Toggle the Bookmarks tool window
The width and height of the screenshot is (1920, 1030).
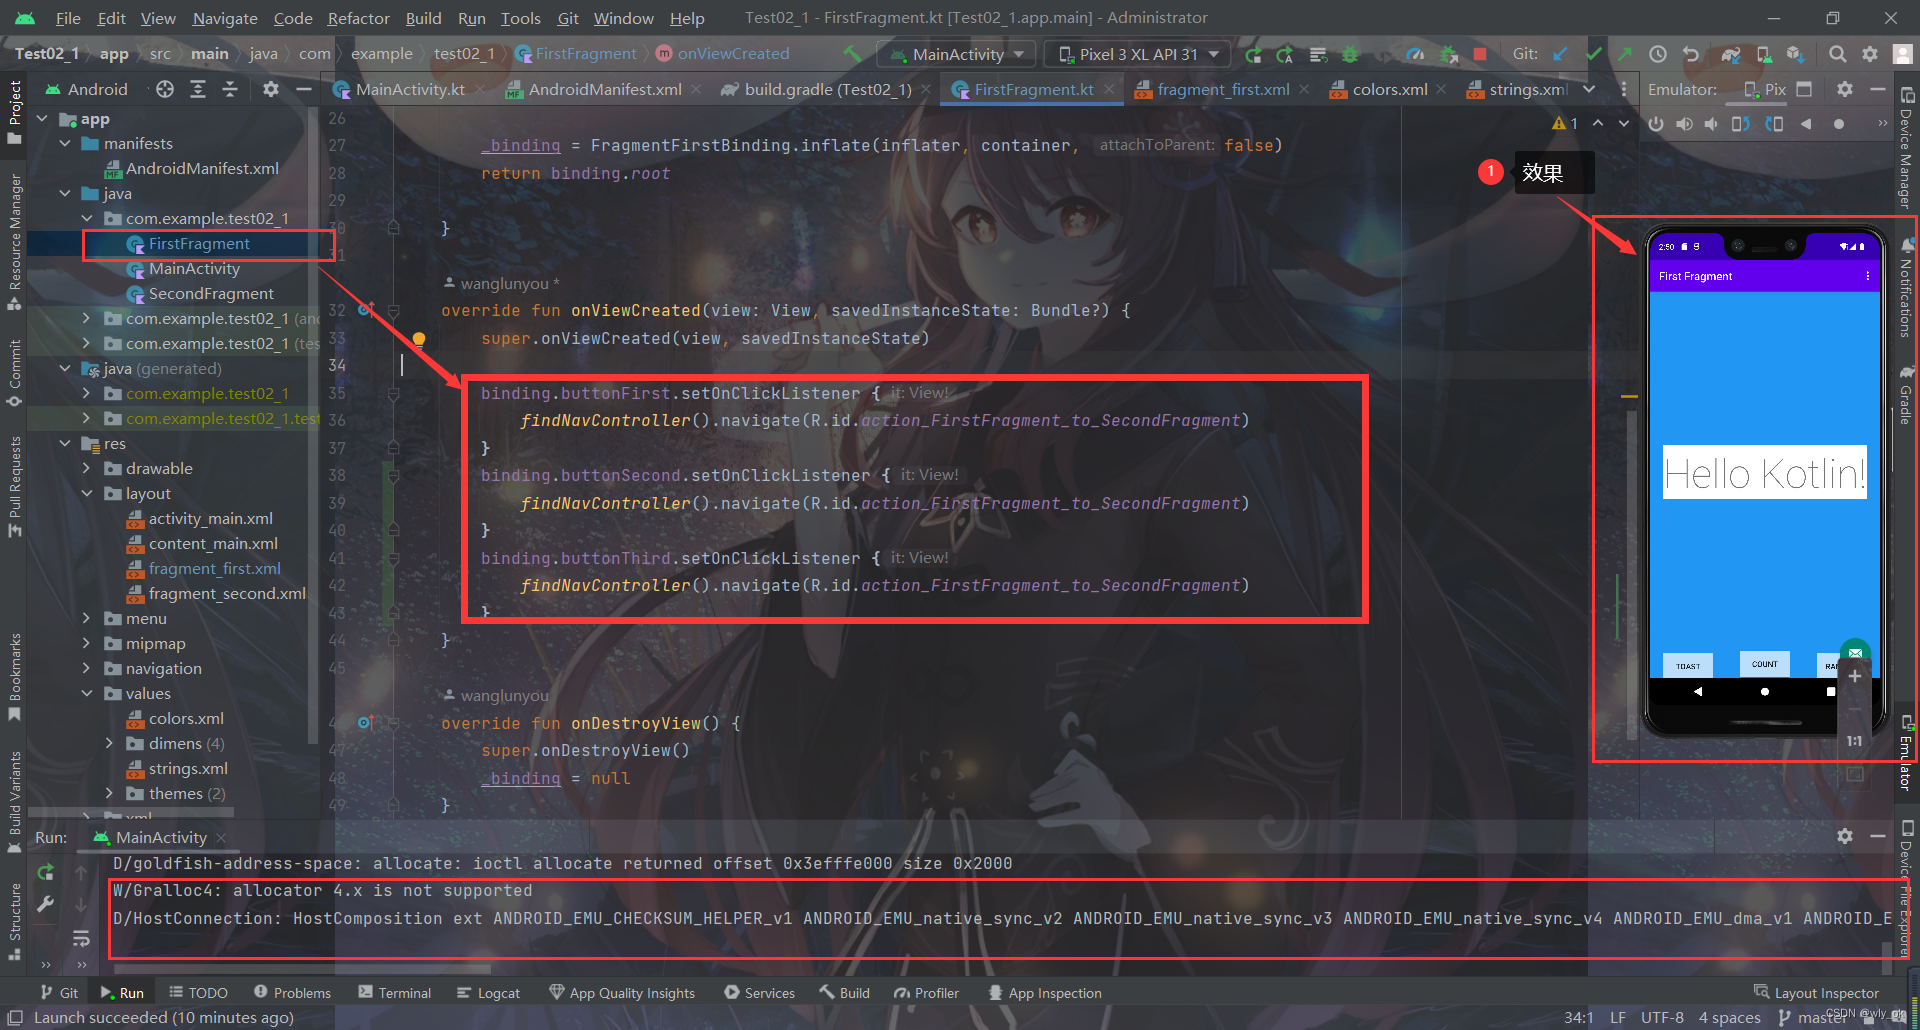pyautogui.click(x=14, y=676)
